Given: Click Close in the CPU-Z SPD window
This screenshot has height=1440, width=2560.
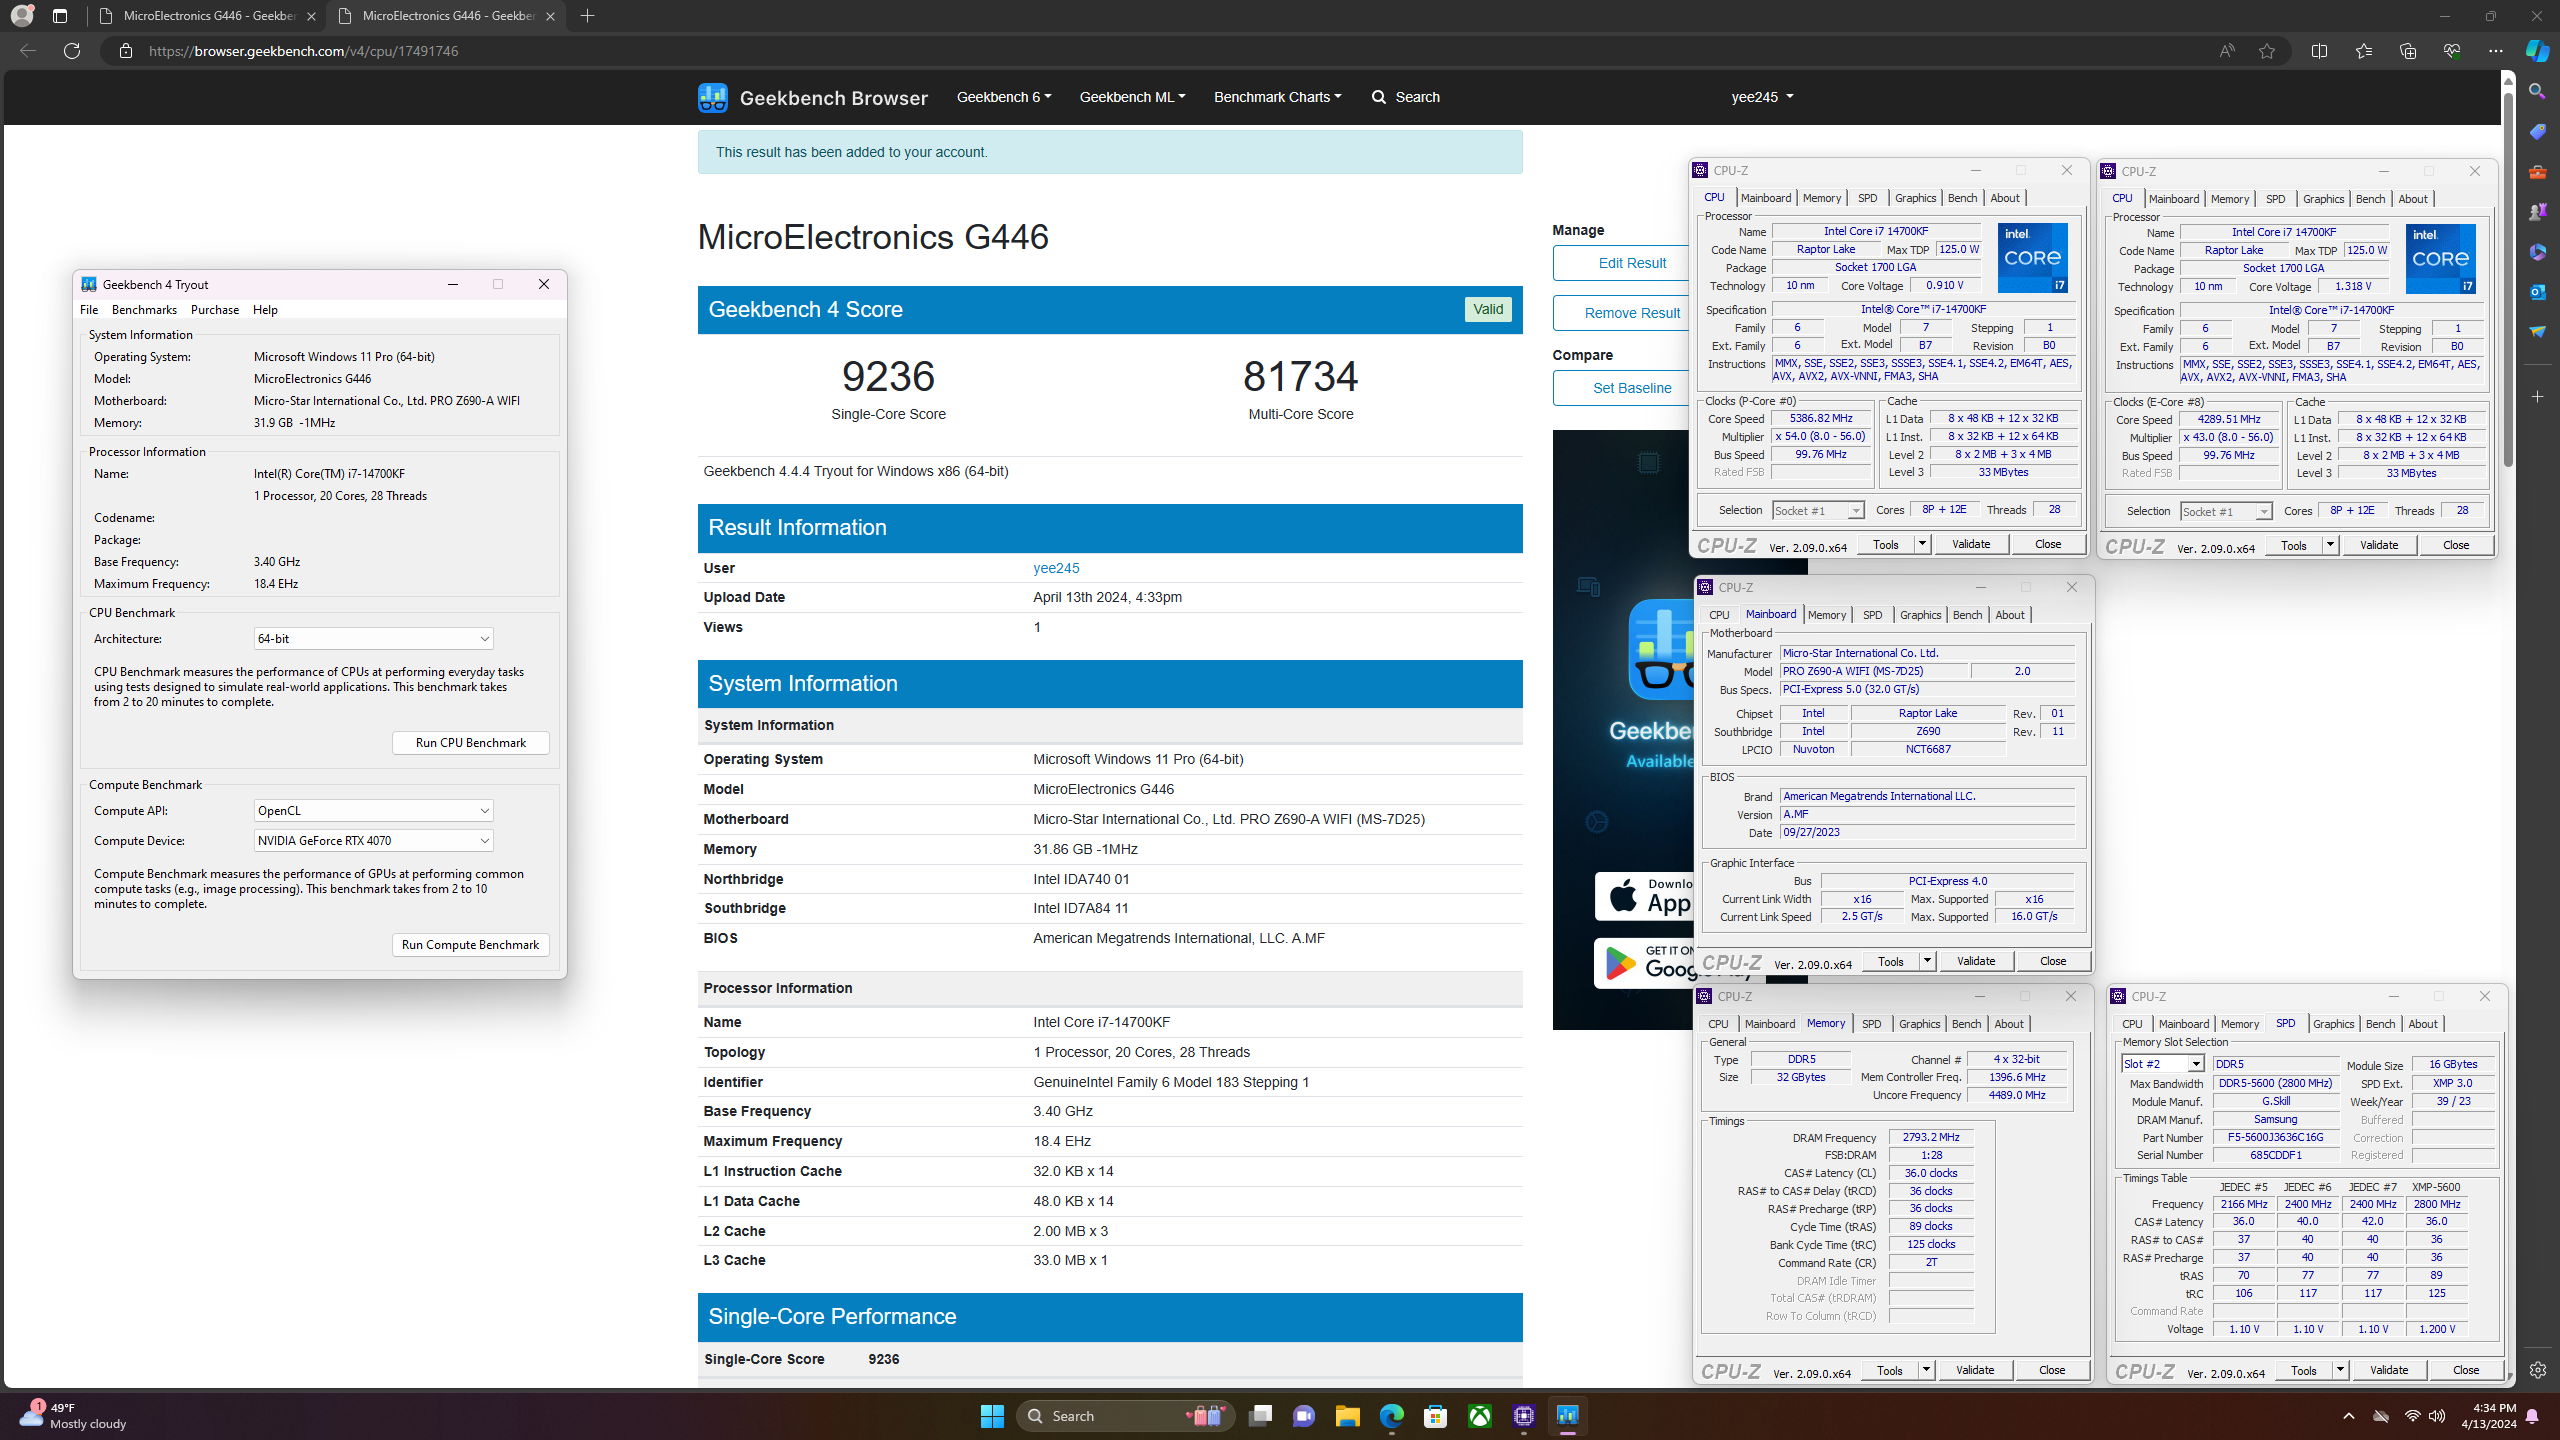Looking at the screenshot, I should pyautogui.click(x=2466, y=1370).
